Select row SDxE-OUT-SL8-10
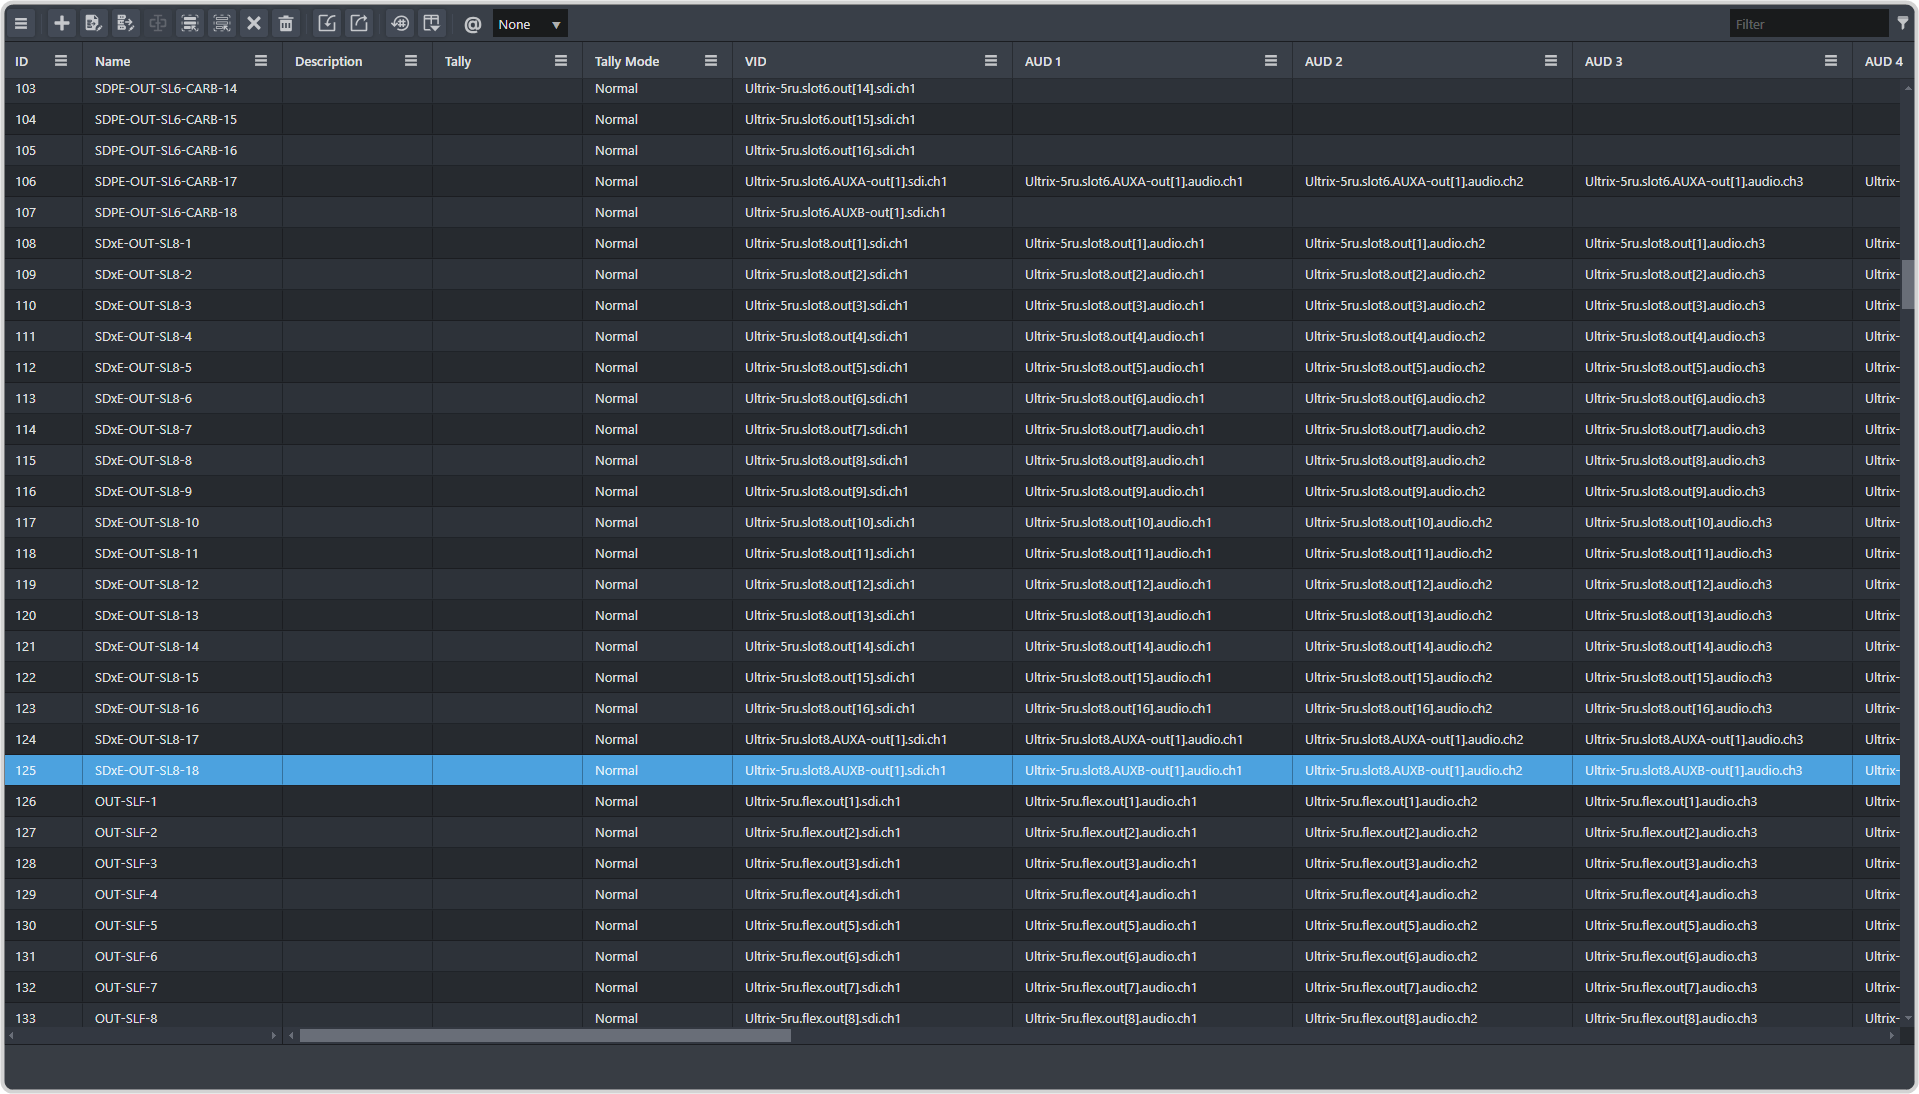The image size is (1919, 1094). coord(147,522)
